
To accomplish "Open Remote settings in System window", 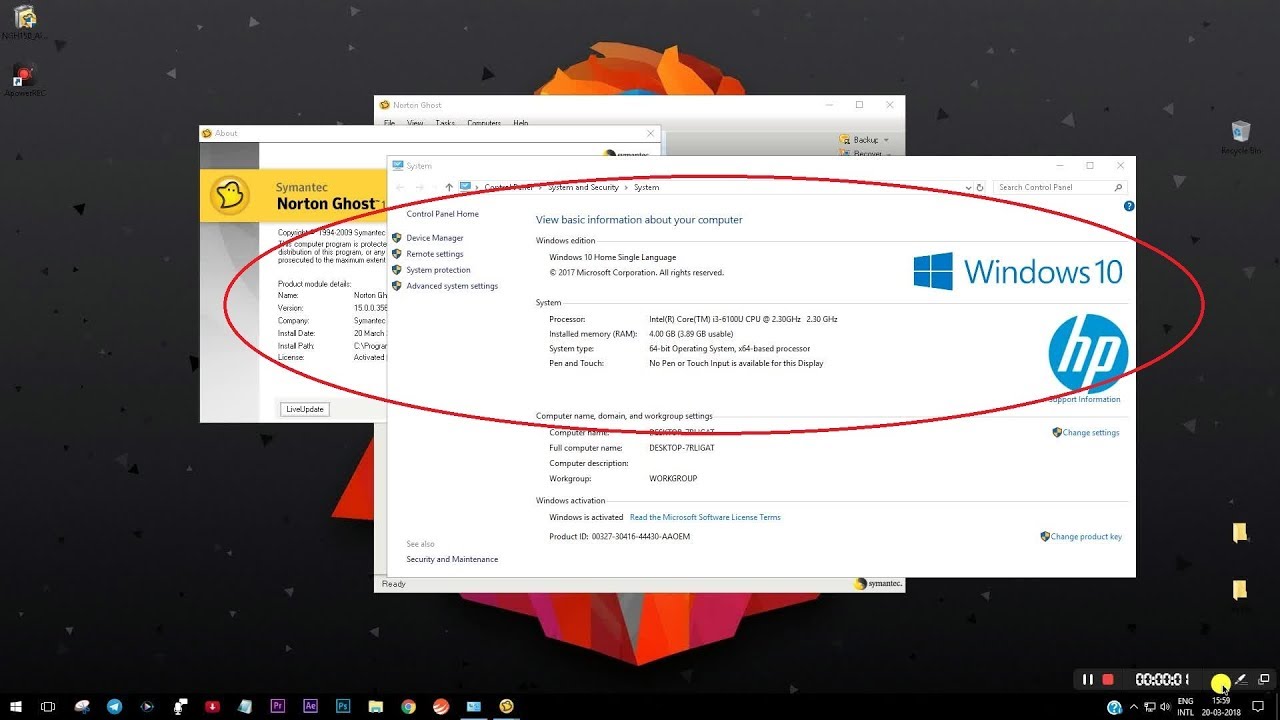I will pyautogui.click(x=435, y=253).
